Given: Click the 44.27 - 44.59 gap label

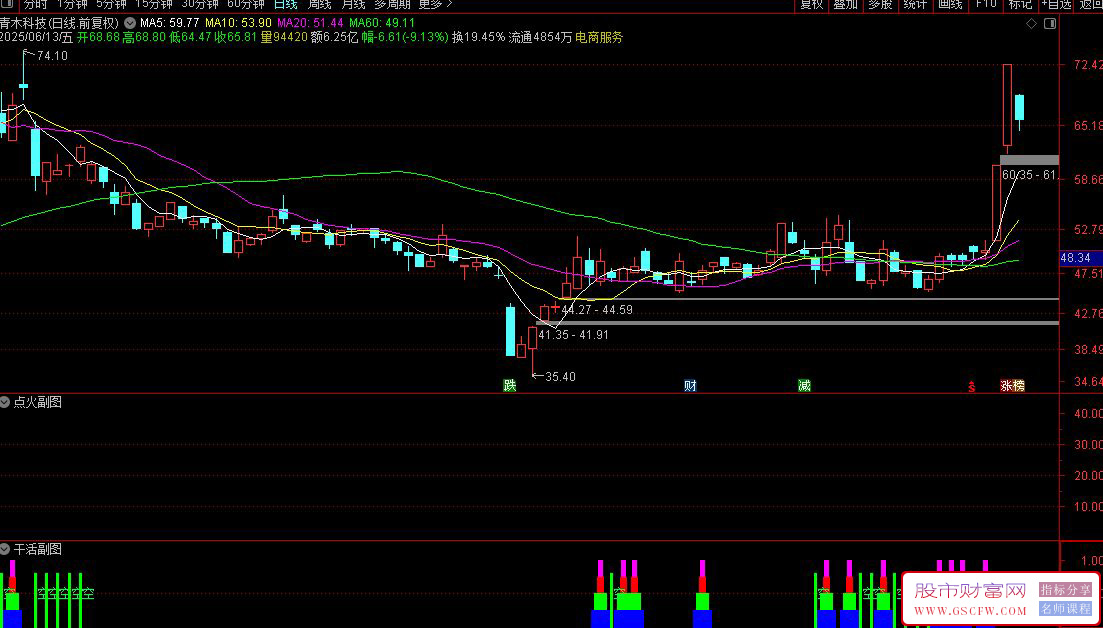Looking at the screenshot, I should (x=597, y=309).
